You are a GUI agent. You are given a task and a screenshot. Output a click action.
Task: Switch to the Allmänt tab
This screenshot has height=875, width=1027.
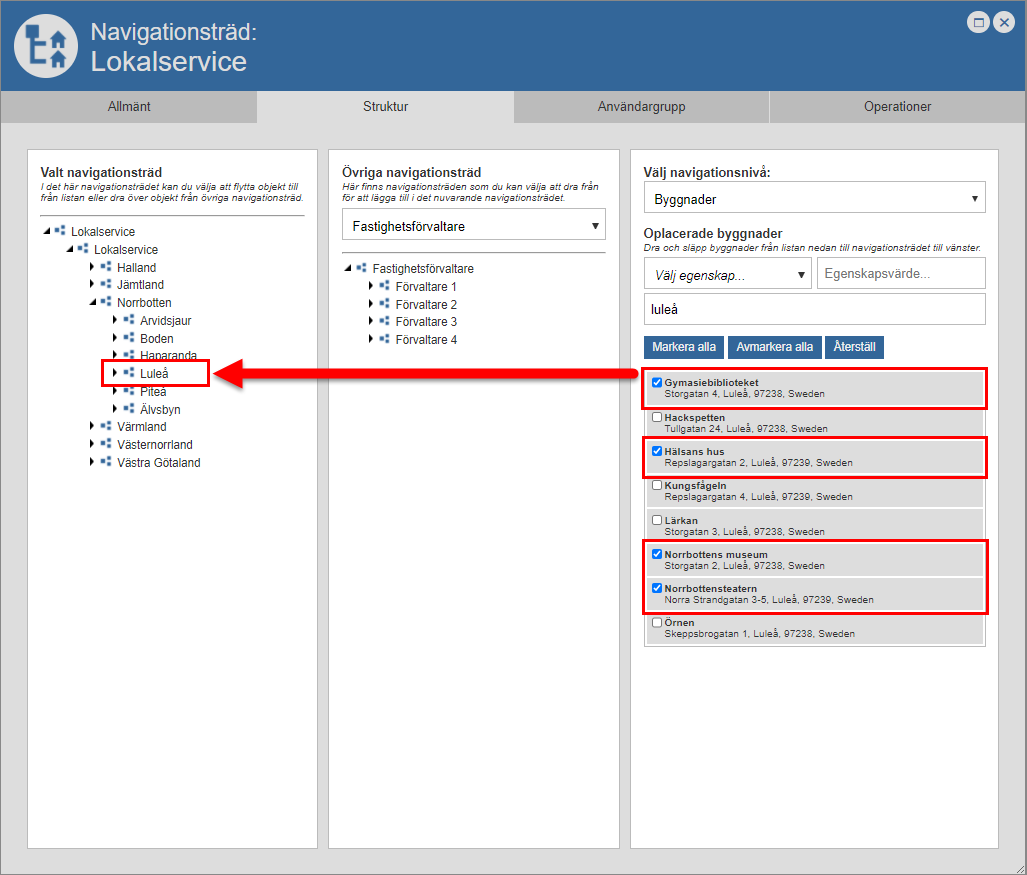pos(129,107)
